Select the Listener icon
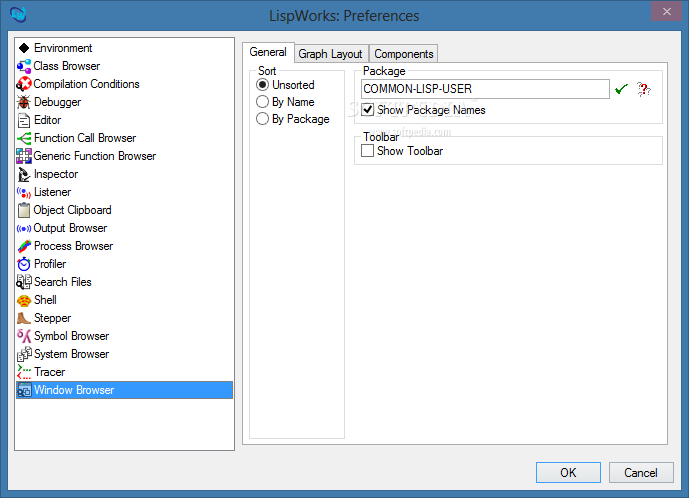Viewport: 689px width, 498px height. [x=24, y=192]
